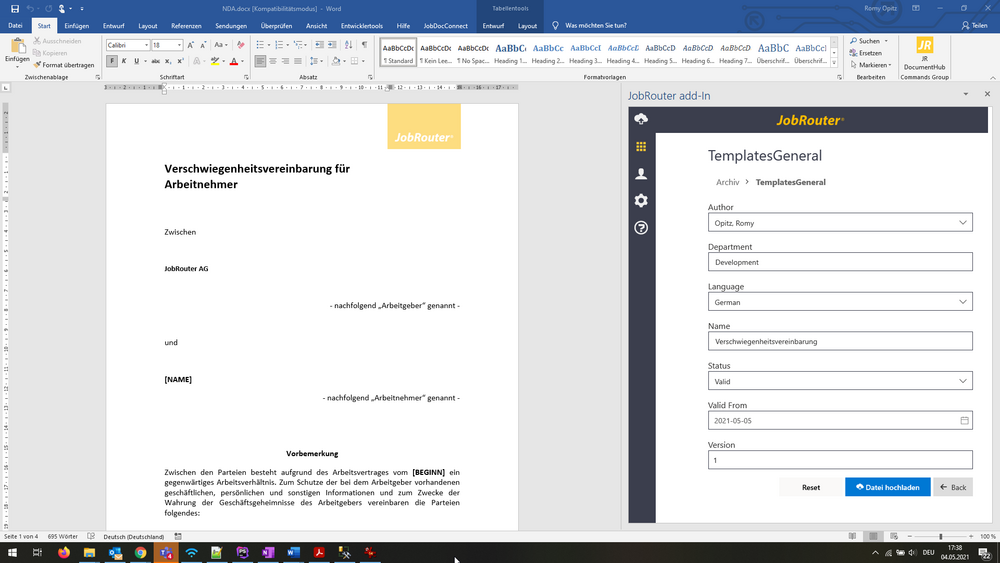This screenshot has width=1000, height=563.
Task: Click the Datei hochladen button
Action: [x=887, y=487]
